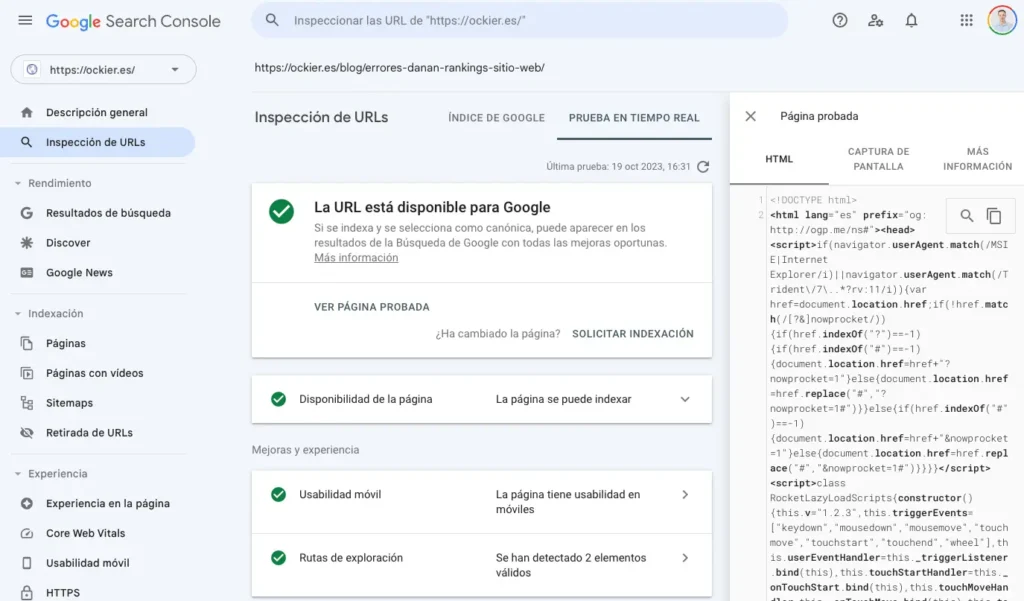Open the MÁS INFORMACIÓN tab

(977, 159)
